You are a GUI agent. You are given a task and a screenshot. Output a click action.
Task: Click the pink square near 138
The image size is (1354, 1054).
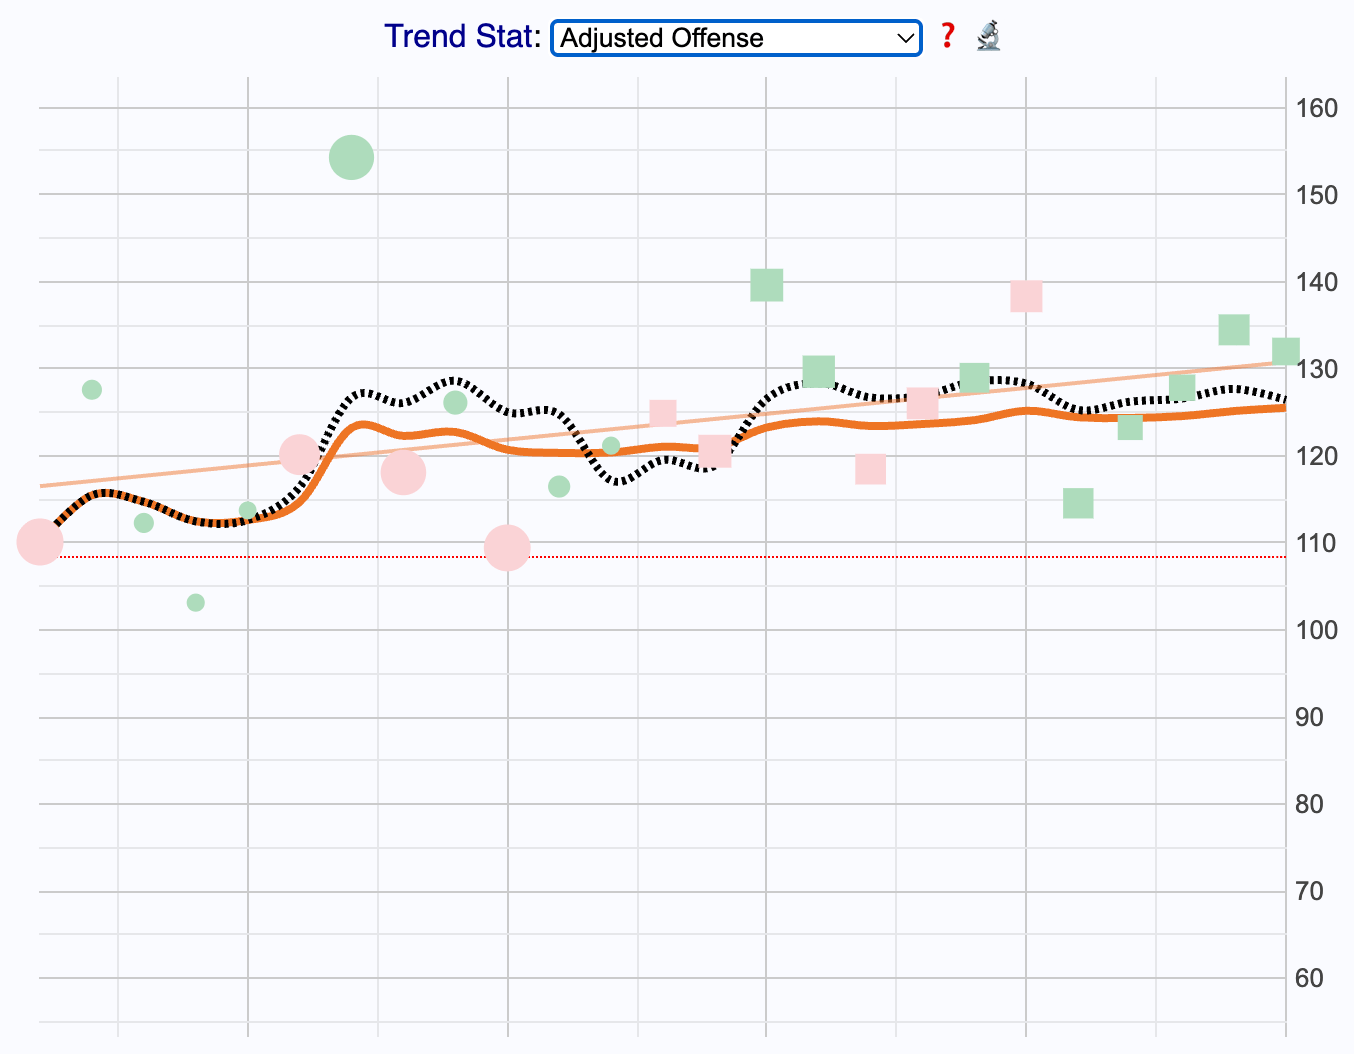[1026, 296]
